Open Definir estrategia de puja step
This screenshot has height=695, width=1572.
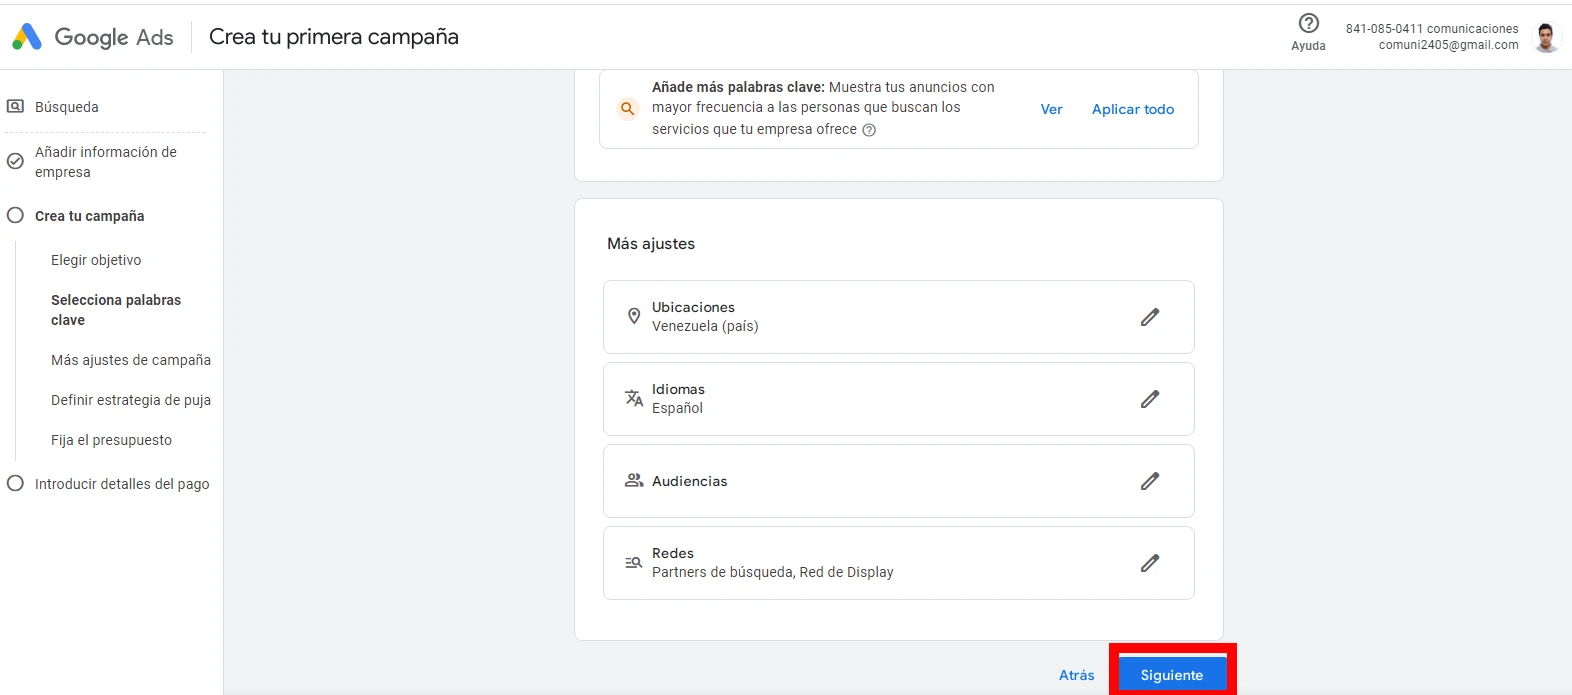[131, 400]
